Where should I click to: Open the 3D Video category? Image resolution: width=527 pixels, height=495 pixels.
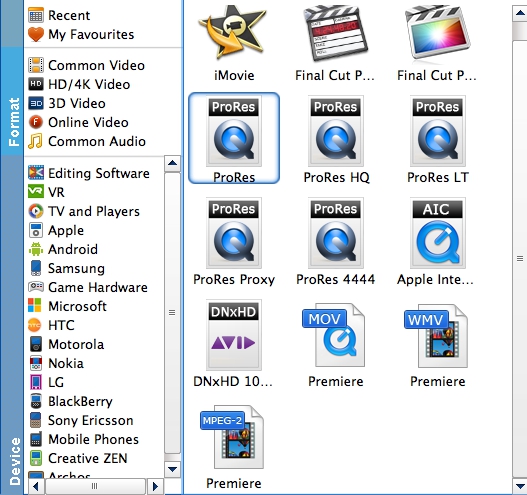[x=77, y=103]
